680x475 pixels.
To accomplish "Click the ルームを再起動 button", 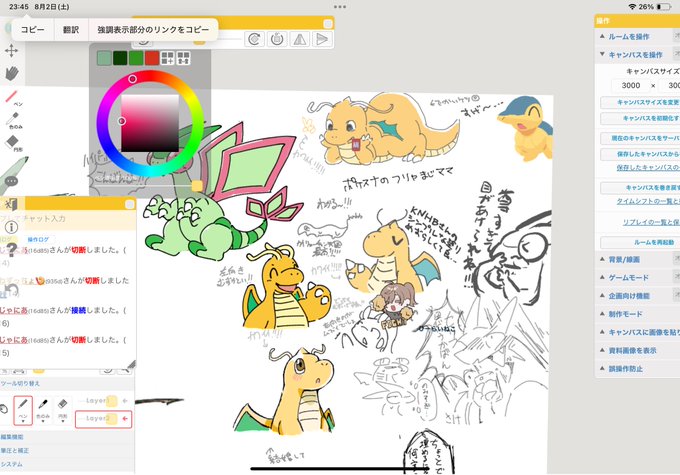I will coord(640,242).
